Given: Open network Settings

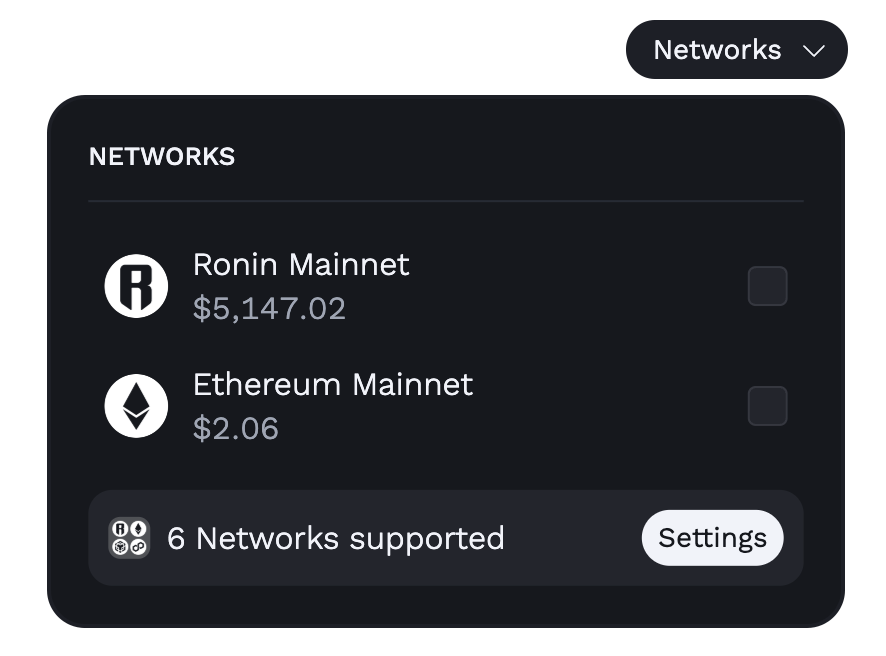Looking at the screenshot, I should coord(713,538).
